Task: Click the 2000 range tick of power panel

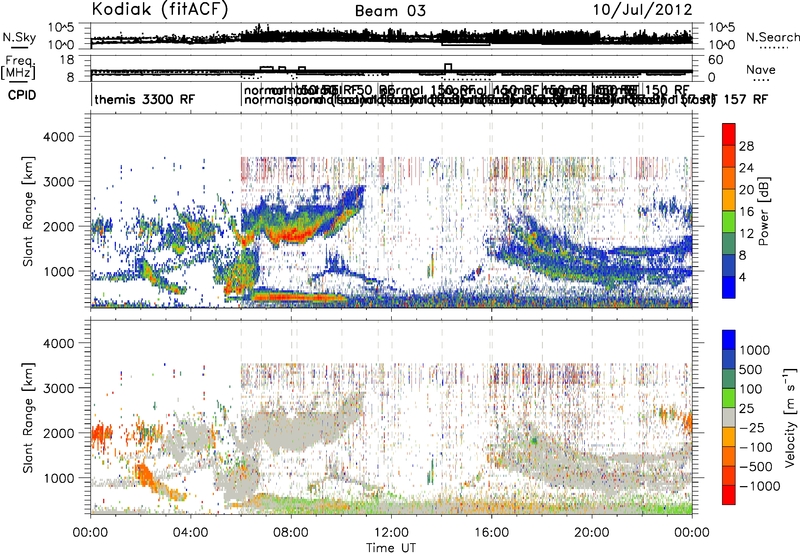Action: coord(59,226)
